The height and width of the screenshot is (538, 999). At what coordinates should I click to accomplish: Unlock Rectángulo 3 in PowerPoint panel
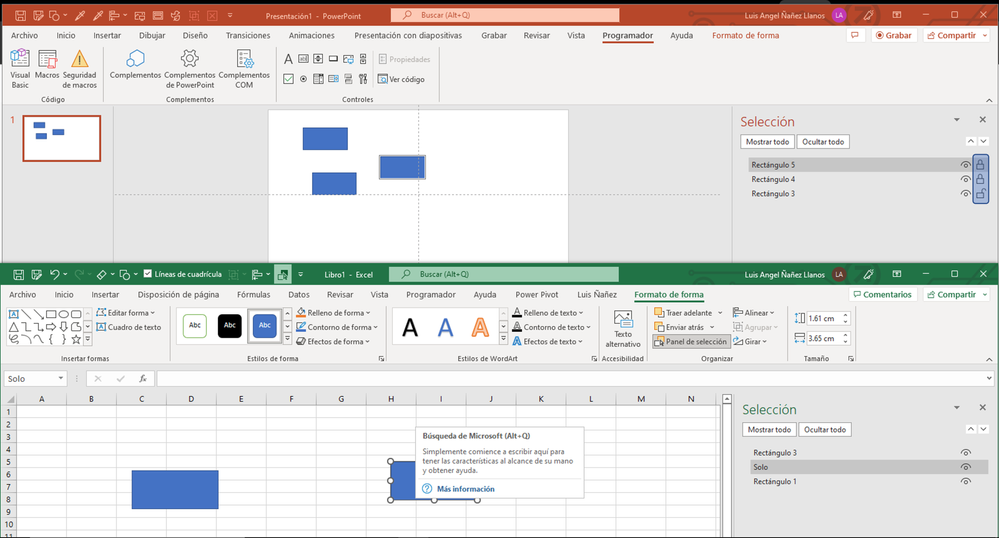point(981,194)
